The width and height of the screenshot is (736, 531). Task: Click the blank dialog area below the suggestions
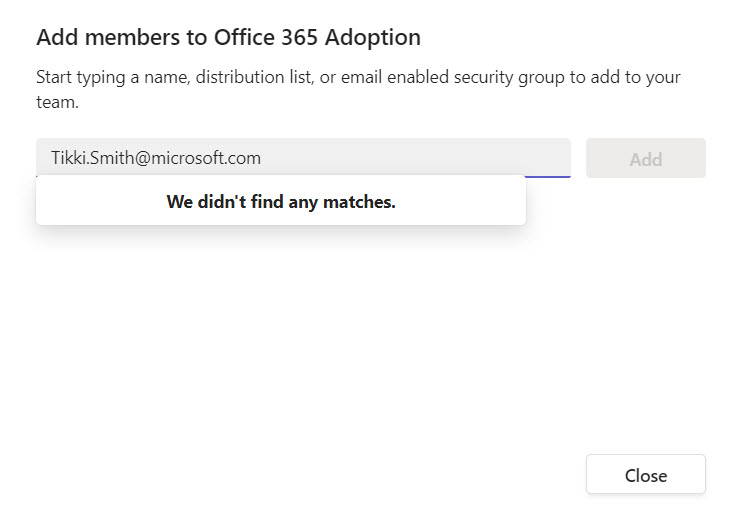click(310, 338)
